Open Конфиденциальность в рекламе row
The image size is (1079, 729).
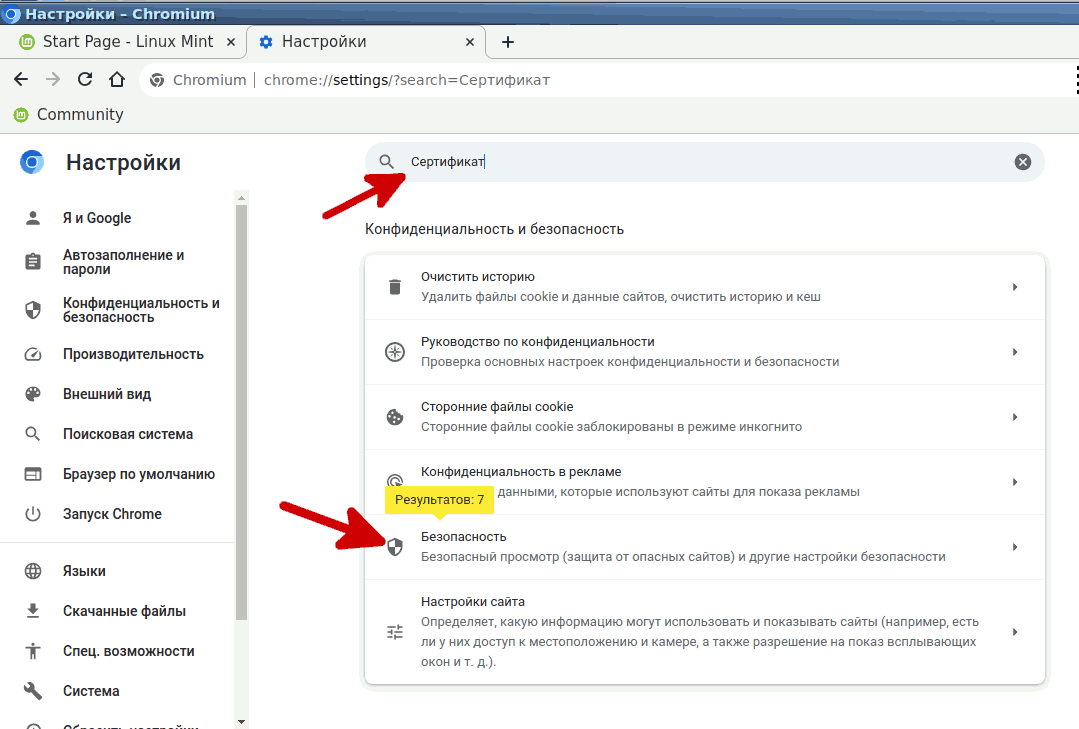click(x=705, y=482)
